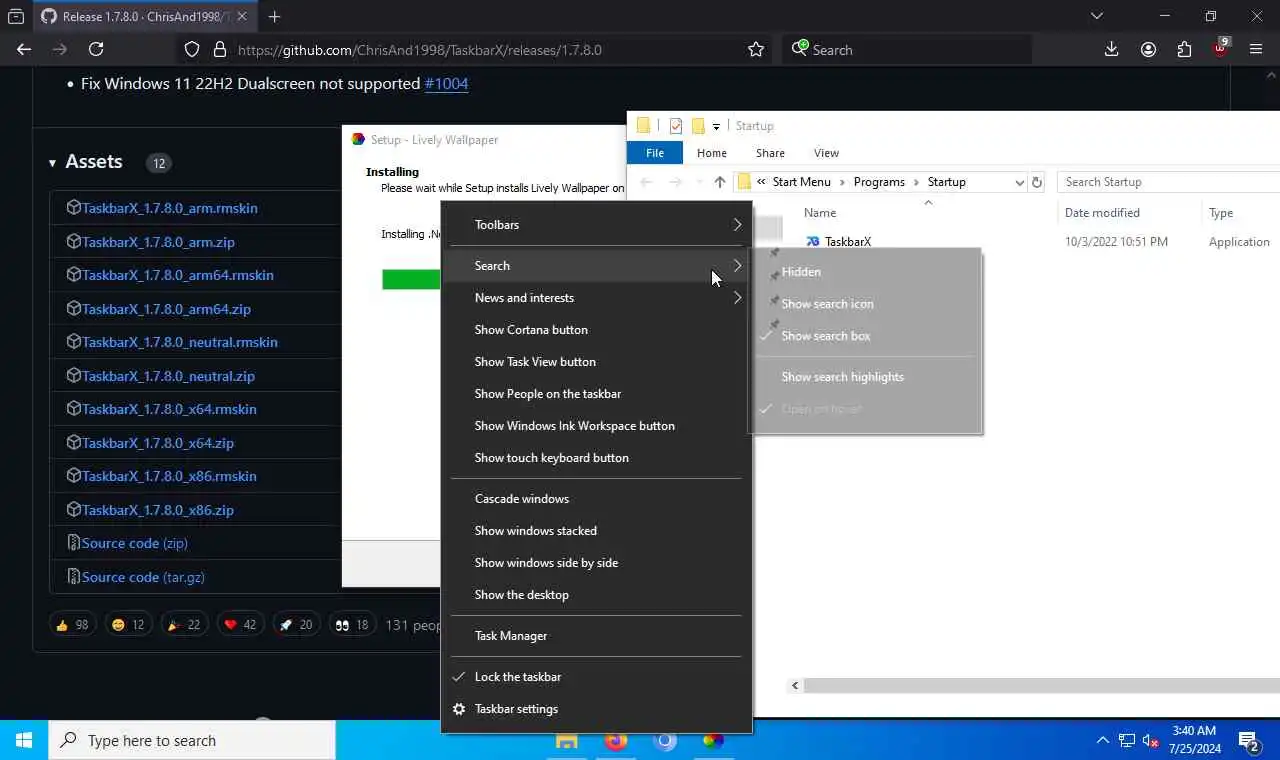Open a new browser tab
The width and height of the screenshot is (1280, 760).
tap(274, 16)
